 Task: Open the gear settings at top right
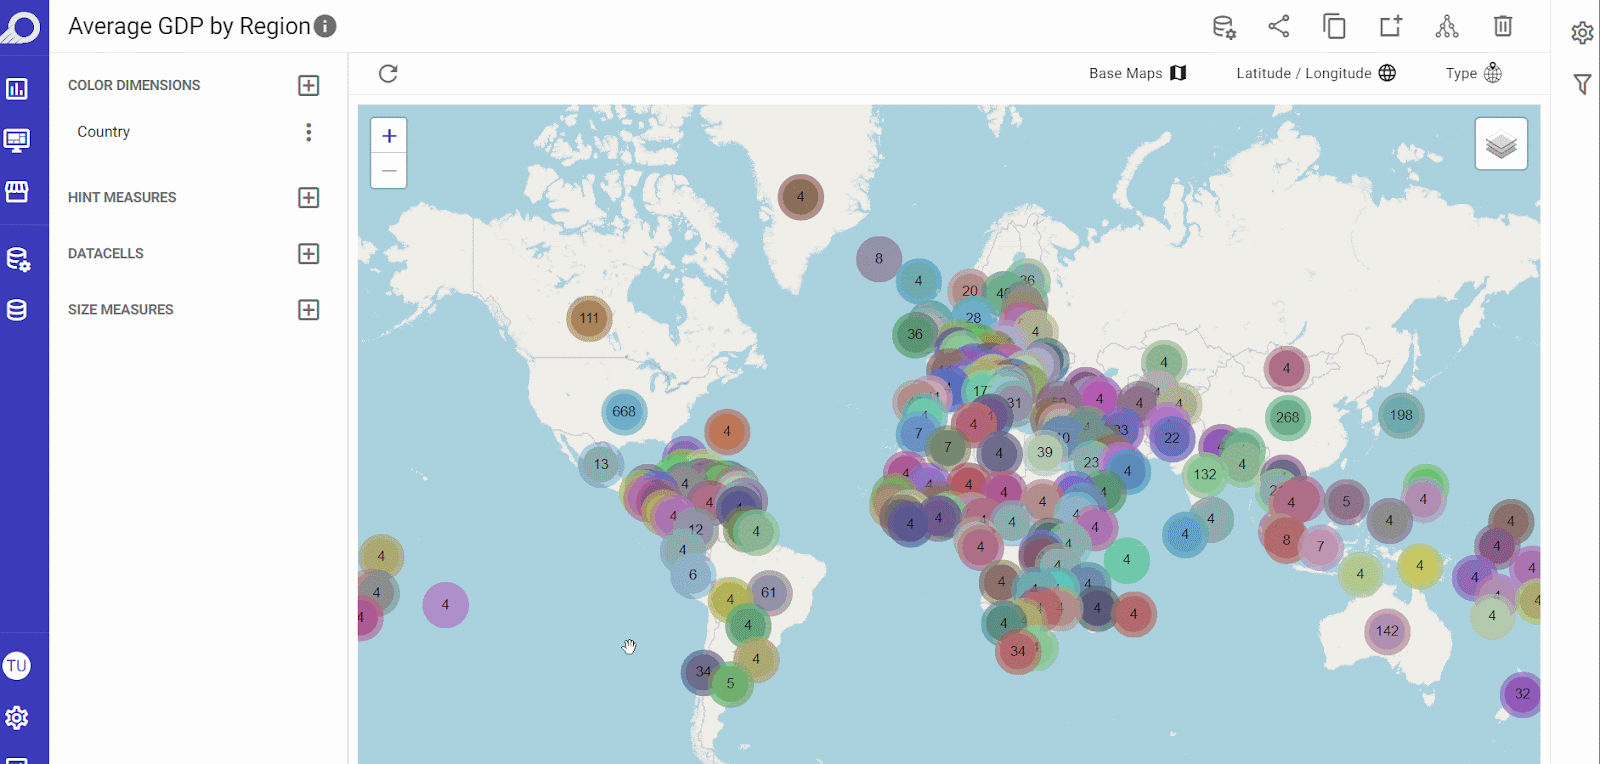pos(1582,33)
